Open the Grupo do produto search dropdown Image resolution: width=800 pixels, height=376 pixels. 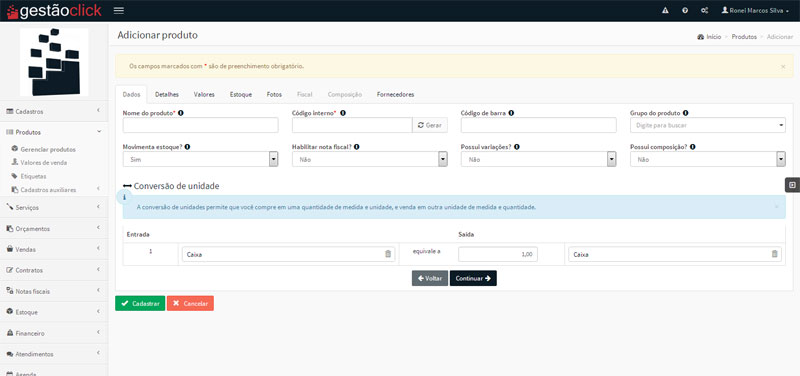(x=708, y=125)
